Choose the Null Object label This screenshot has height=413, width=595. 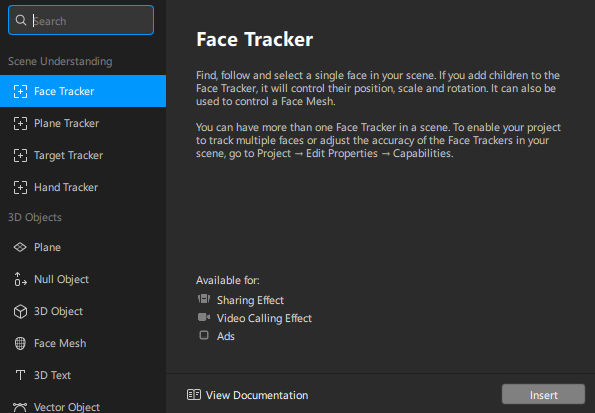tap(61, 280)
